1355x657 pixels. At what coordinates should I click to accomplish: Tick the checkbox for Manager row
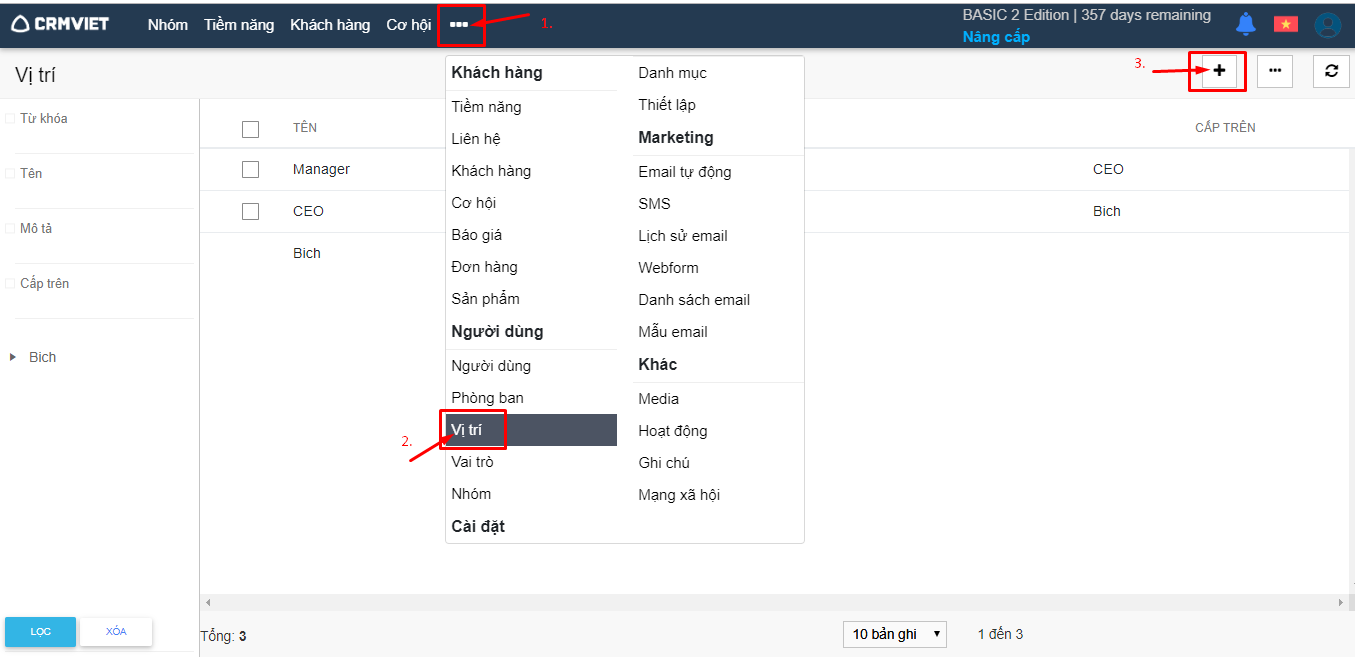point(251,170)
